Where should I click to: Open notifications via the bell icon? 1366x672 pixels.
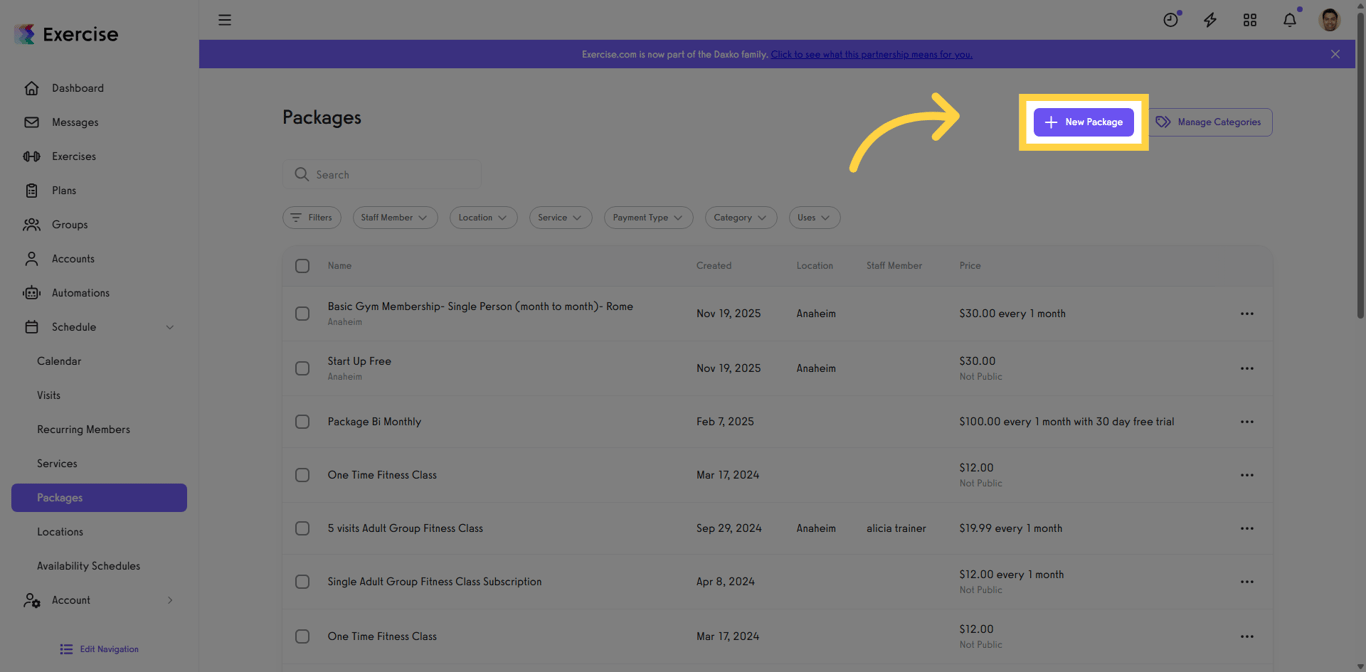tap(1289, 19)
